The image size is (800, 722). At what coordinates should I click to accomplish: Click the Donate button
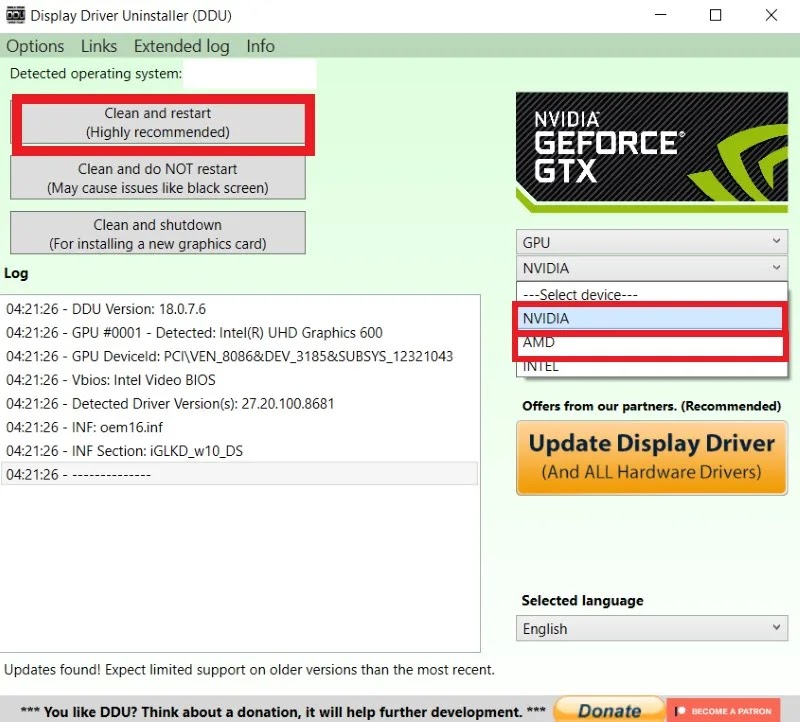point(609,710)
